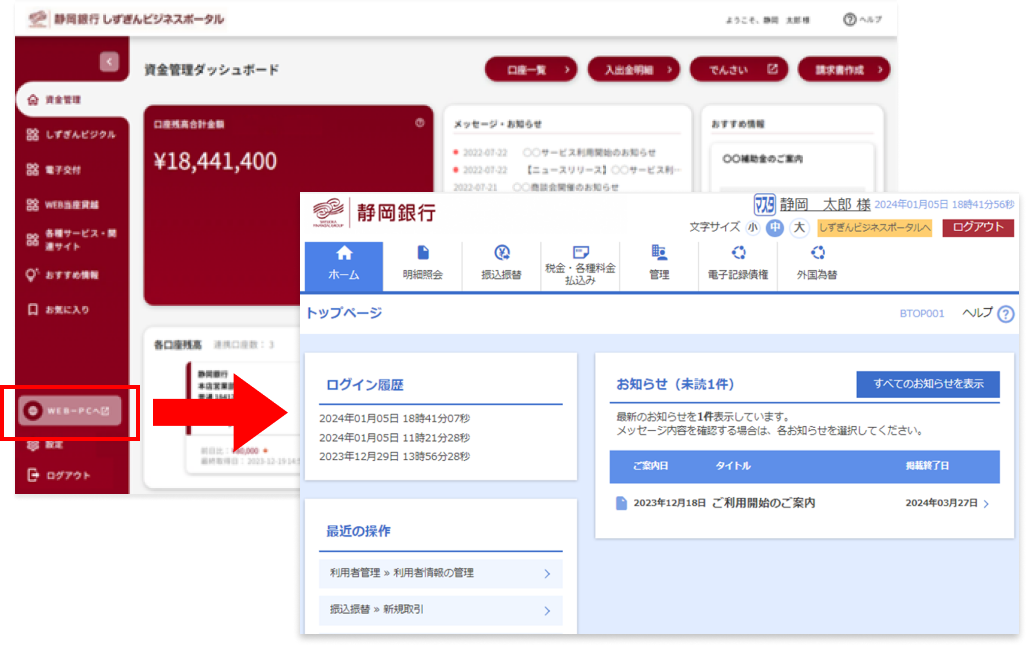Click the ご案内日 column header

(650, 466)
